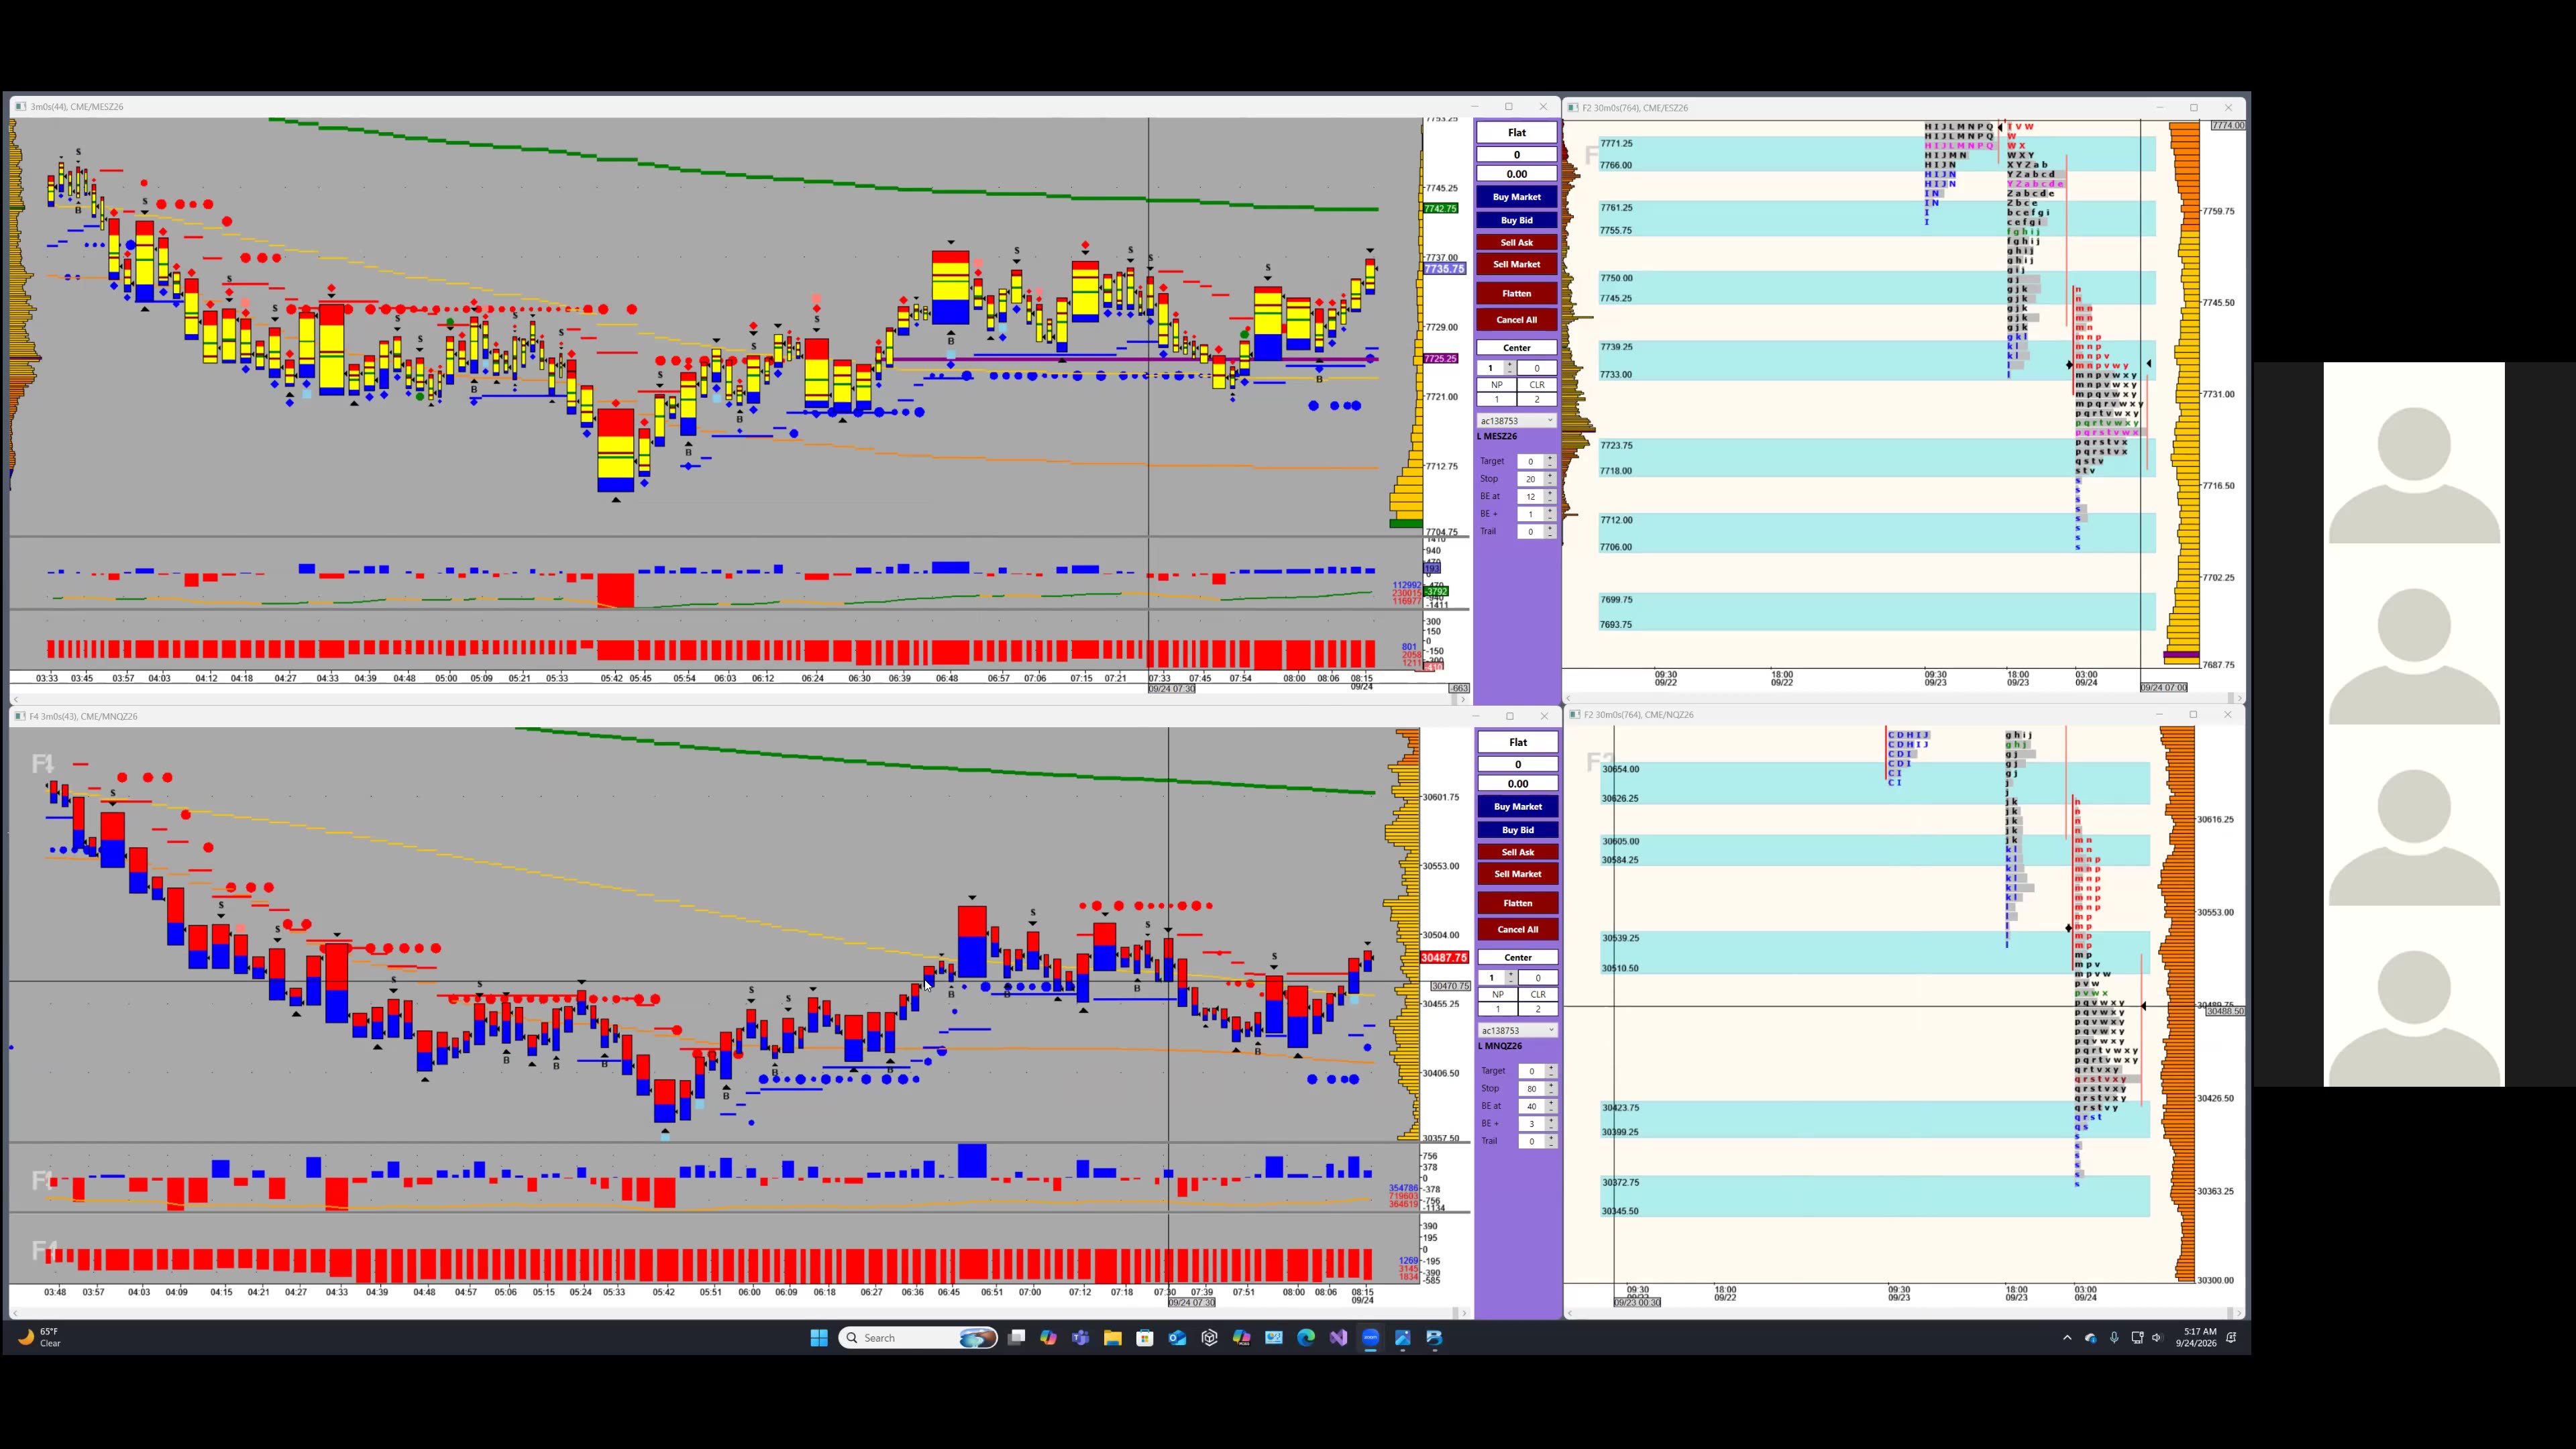Show hidden system tray icons
The height and width of the screenshot is (1449, 2576).
coord(2067,1338)
